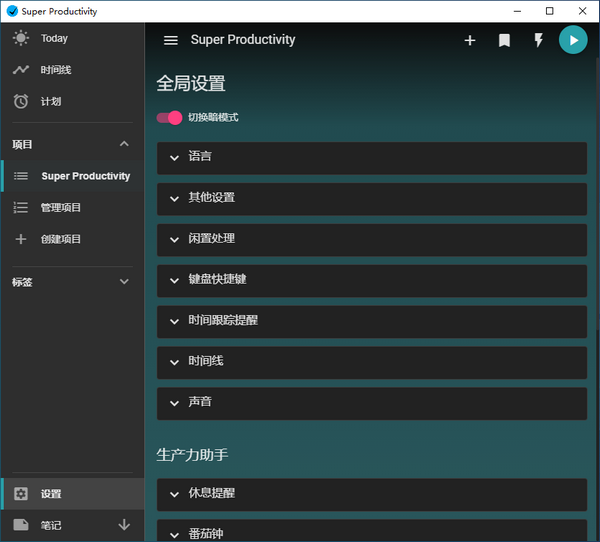Image resolution: width=600 pixels, height=542 pixels.
Task: Expand the 休息提醒 section
Action: click(372, 494)
